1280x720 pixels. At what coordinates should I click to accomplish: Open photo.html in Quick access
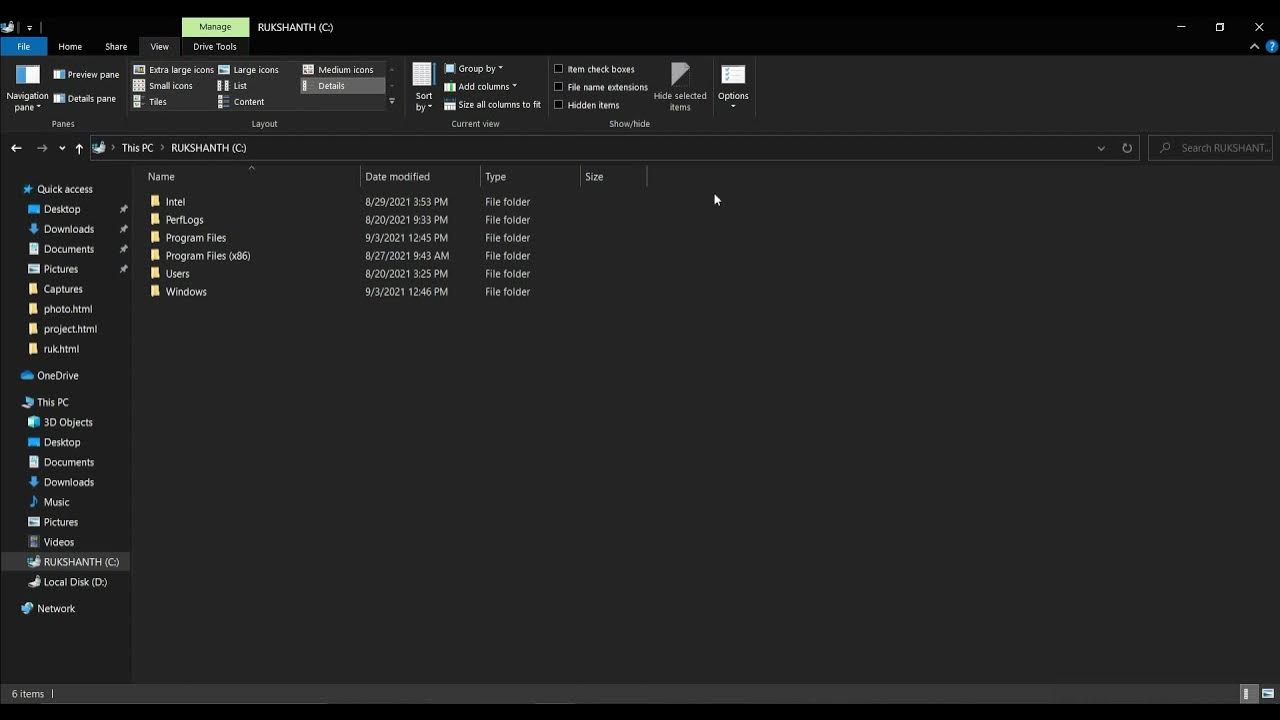(x=67, y=309)
